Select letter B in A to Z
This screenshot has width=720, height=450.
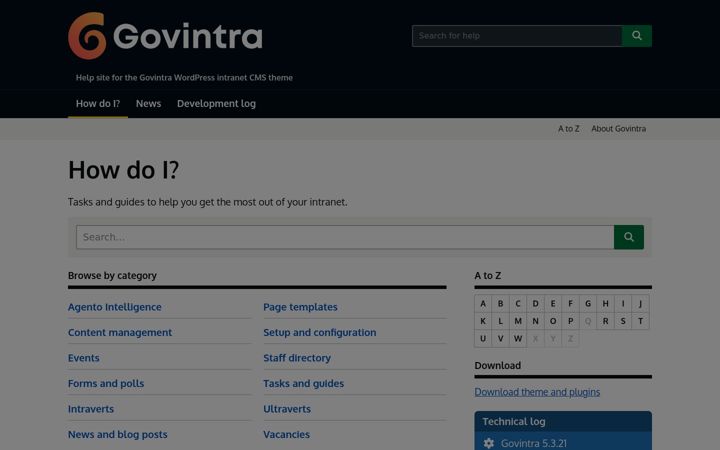tap(501, 304)
